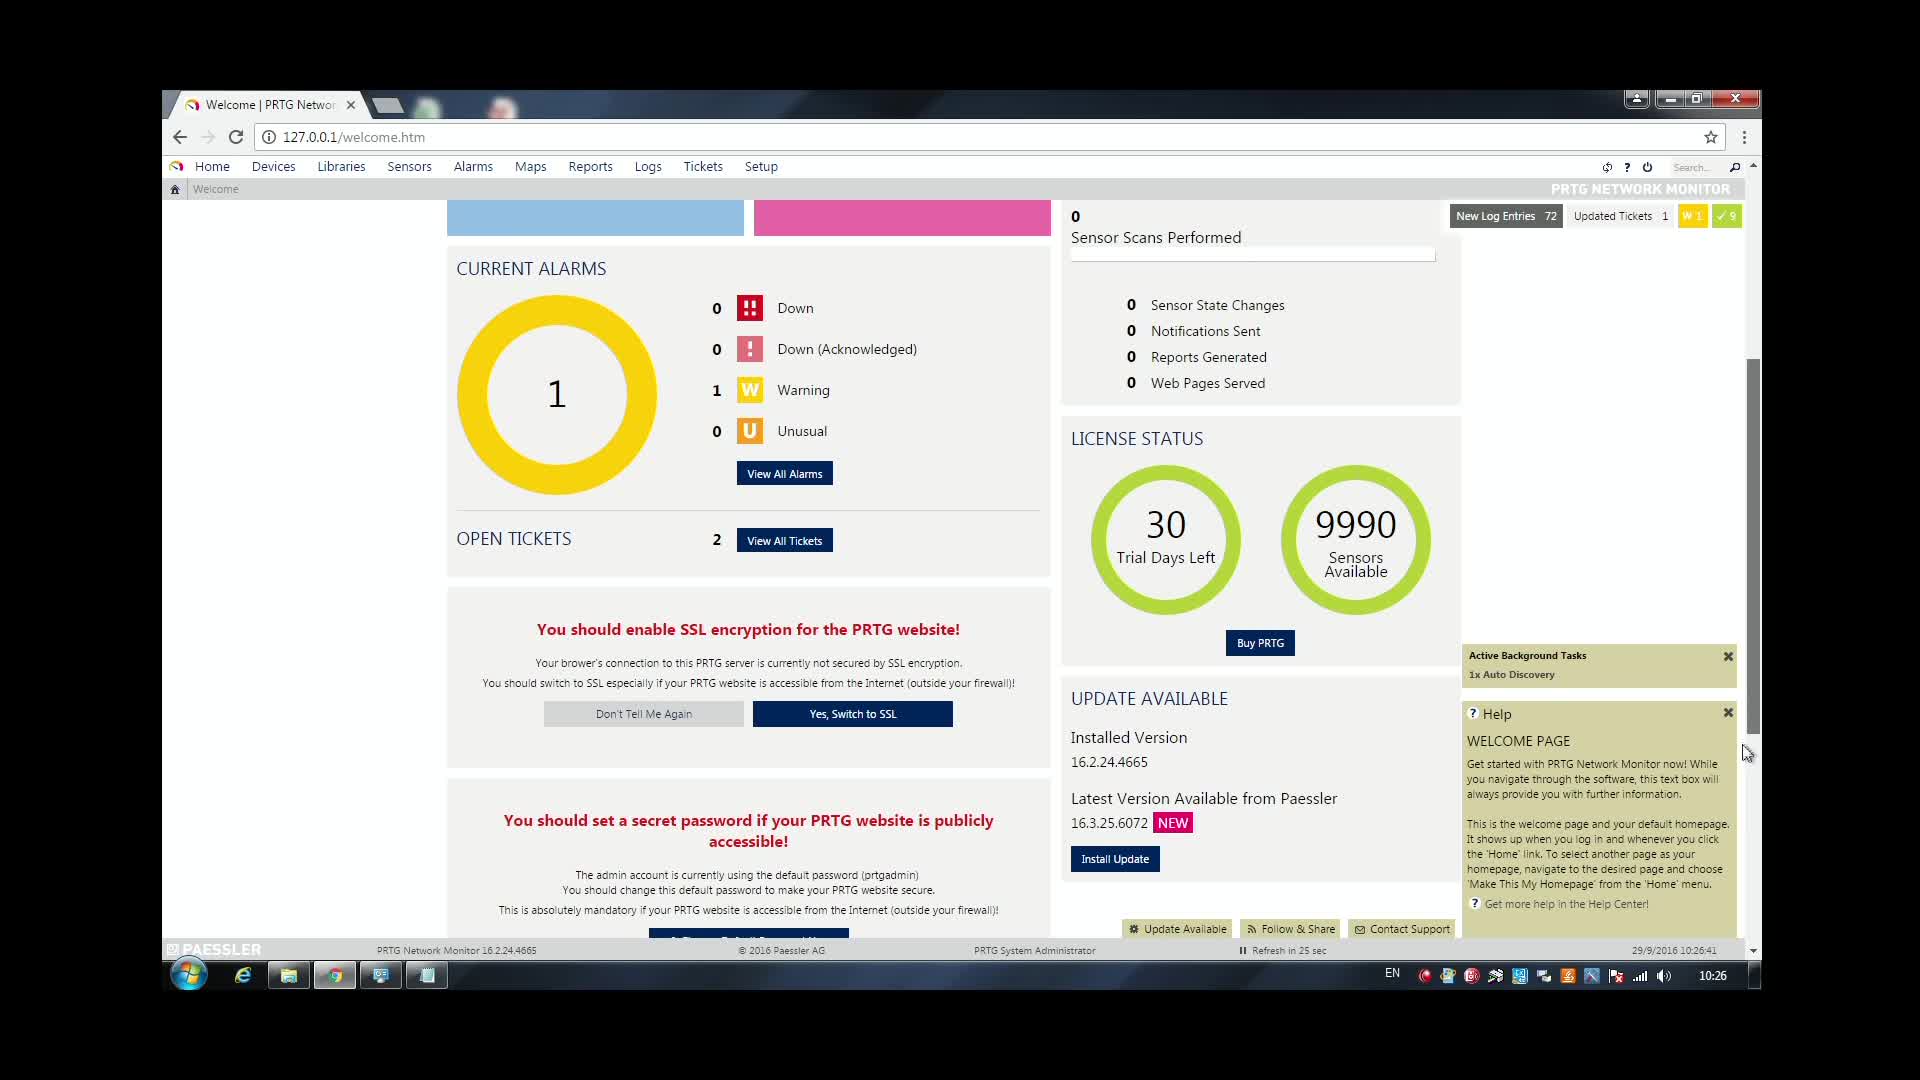Open the Reports menu

[x=590, y=167]
